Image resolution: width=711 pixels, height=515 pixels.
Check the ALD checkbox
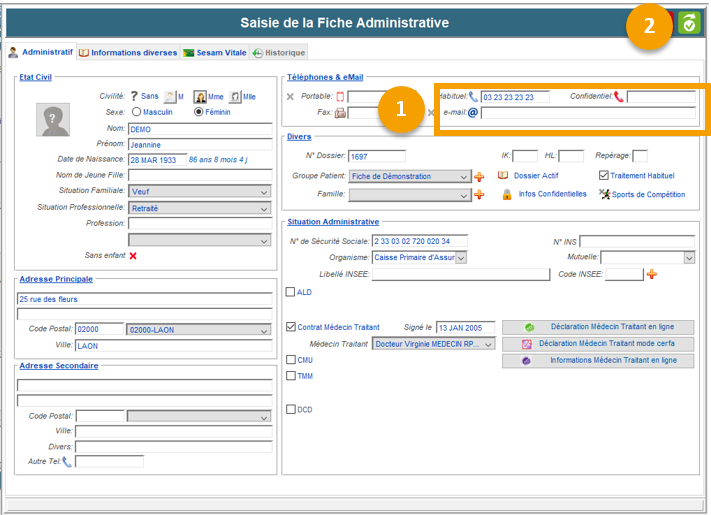pyautogui.click(x=291, y=292)
